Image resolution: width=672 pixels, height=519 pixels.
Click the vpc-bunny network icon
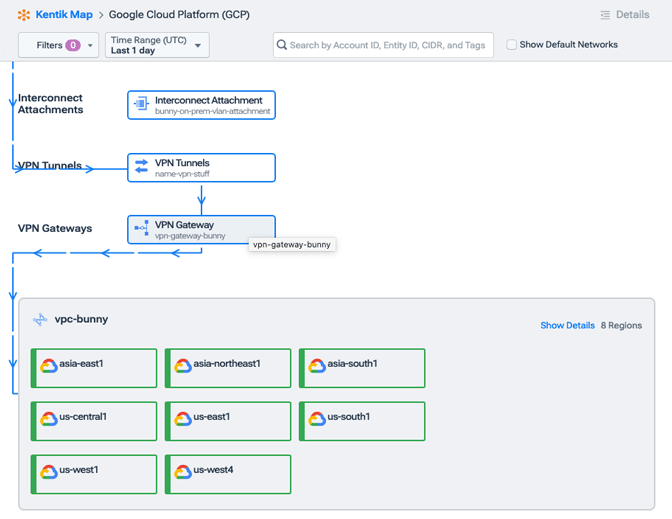pyautogui.click(x=40, y=320)
